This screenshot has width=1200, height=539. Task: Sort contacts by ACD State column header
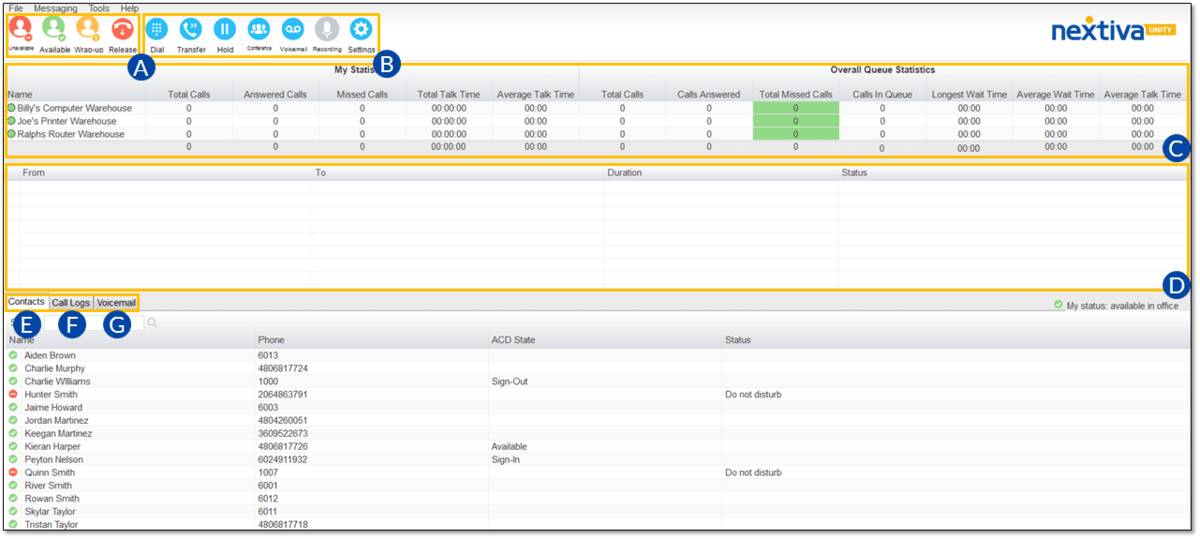click(513, 340)
